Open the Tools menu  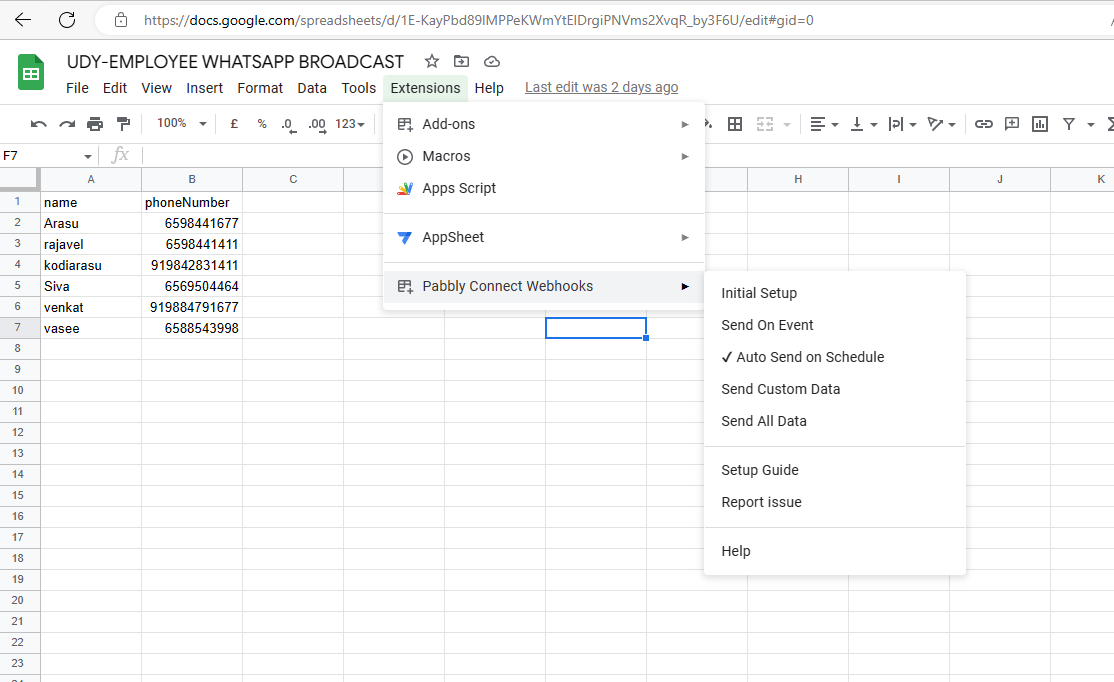359,88
